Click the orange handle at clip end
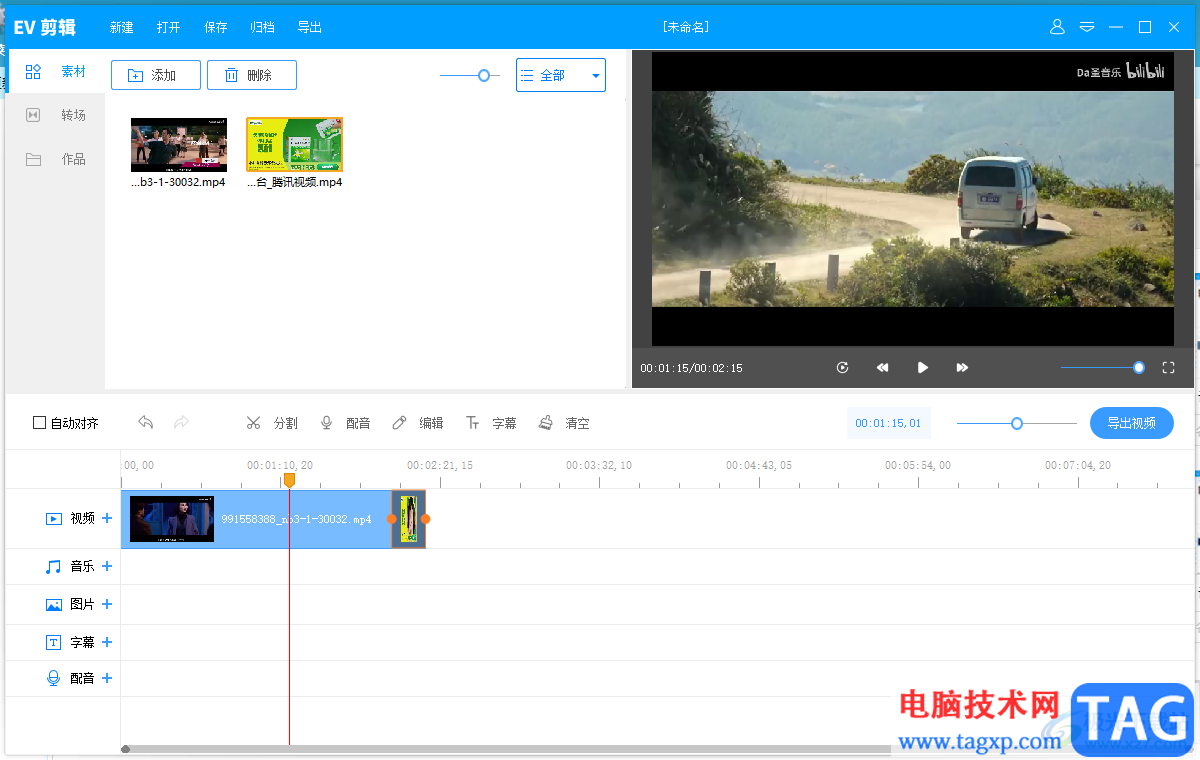Image resolution: width=1200 pixels, height=760 pixels. coord(425,519)
